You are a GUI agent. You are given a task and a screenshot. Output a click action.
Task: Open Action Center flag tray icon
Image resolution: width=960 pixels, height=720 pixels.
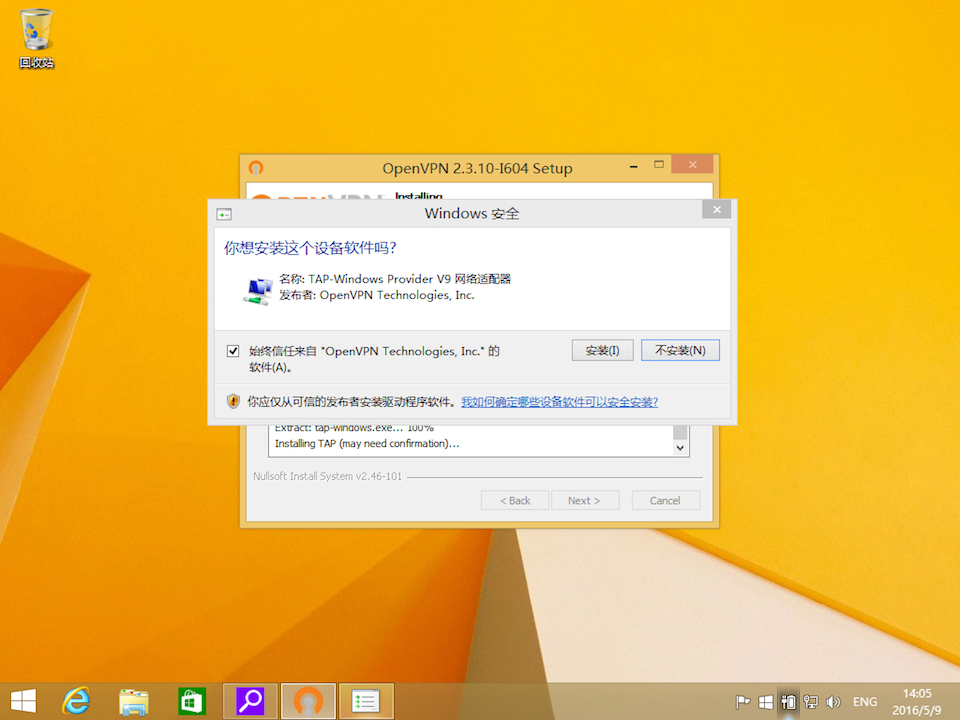(x=743, y=702)
